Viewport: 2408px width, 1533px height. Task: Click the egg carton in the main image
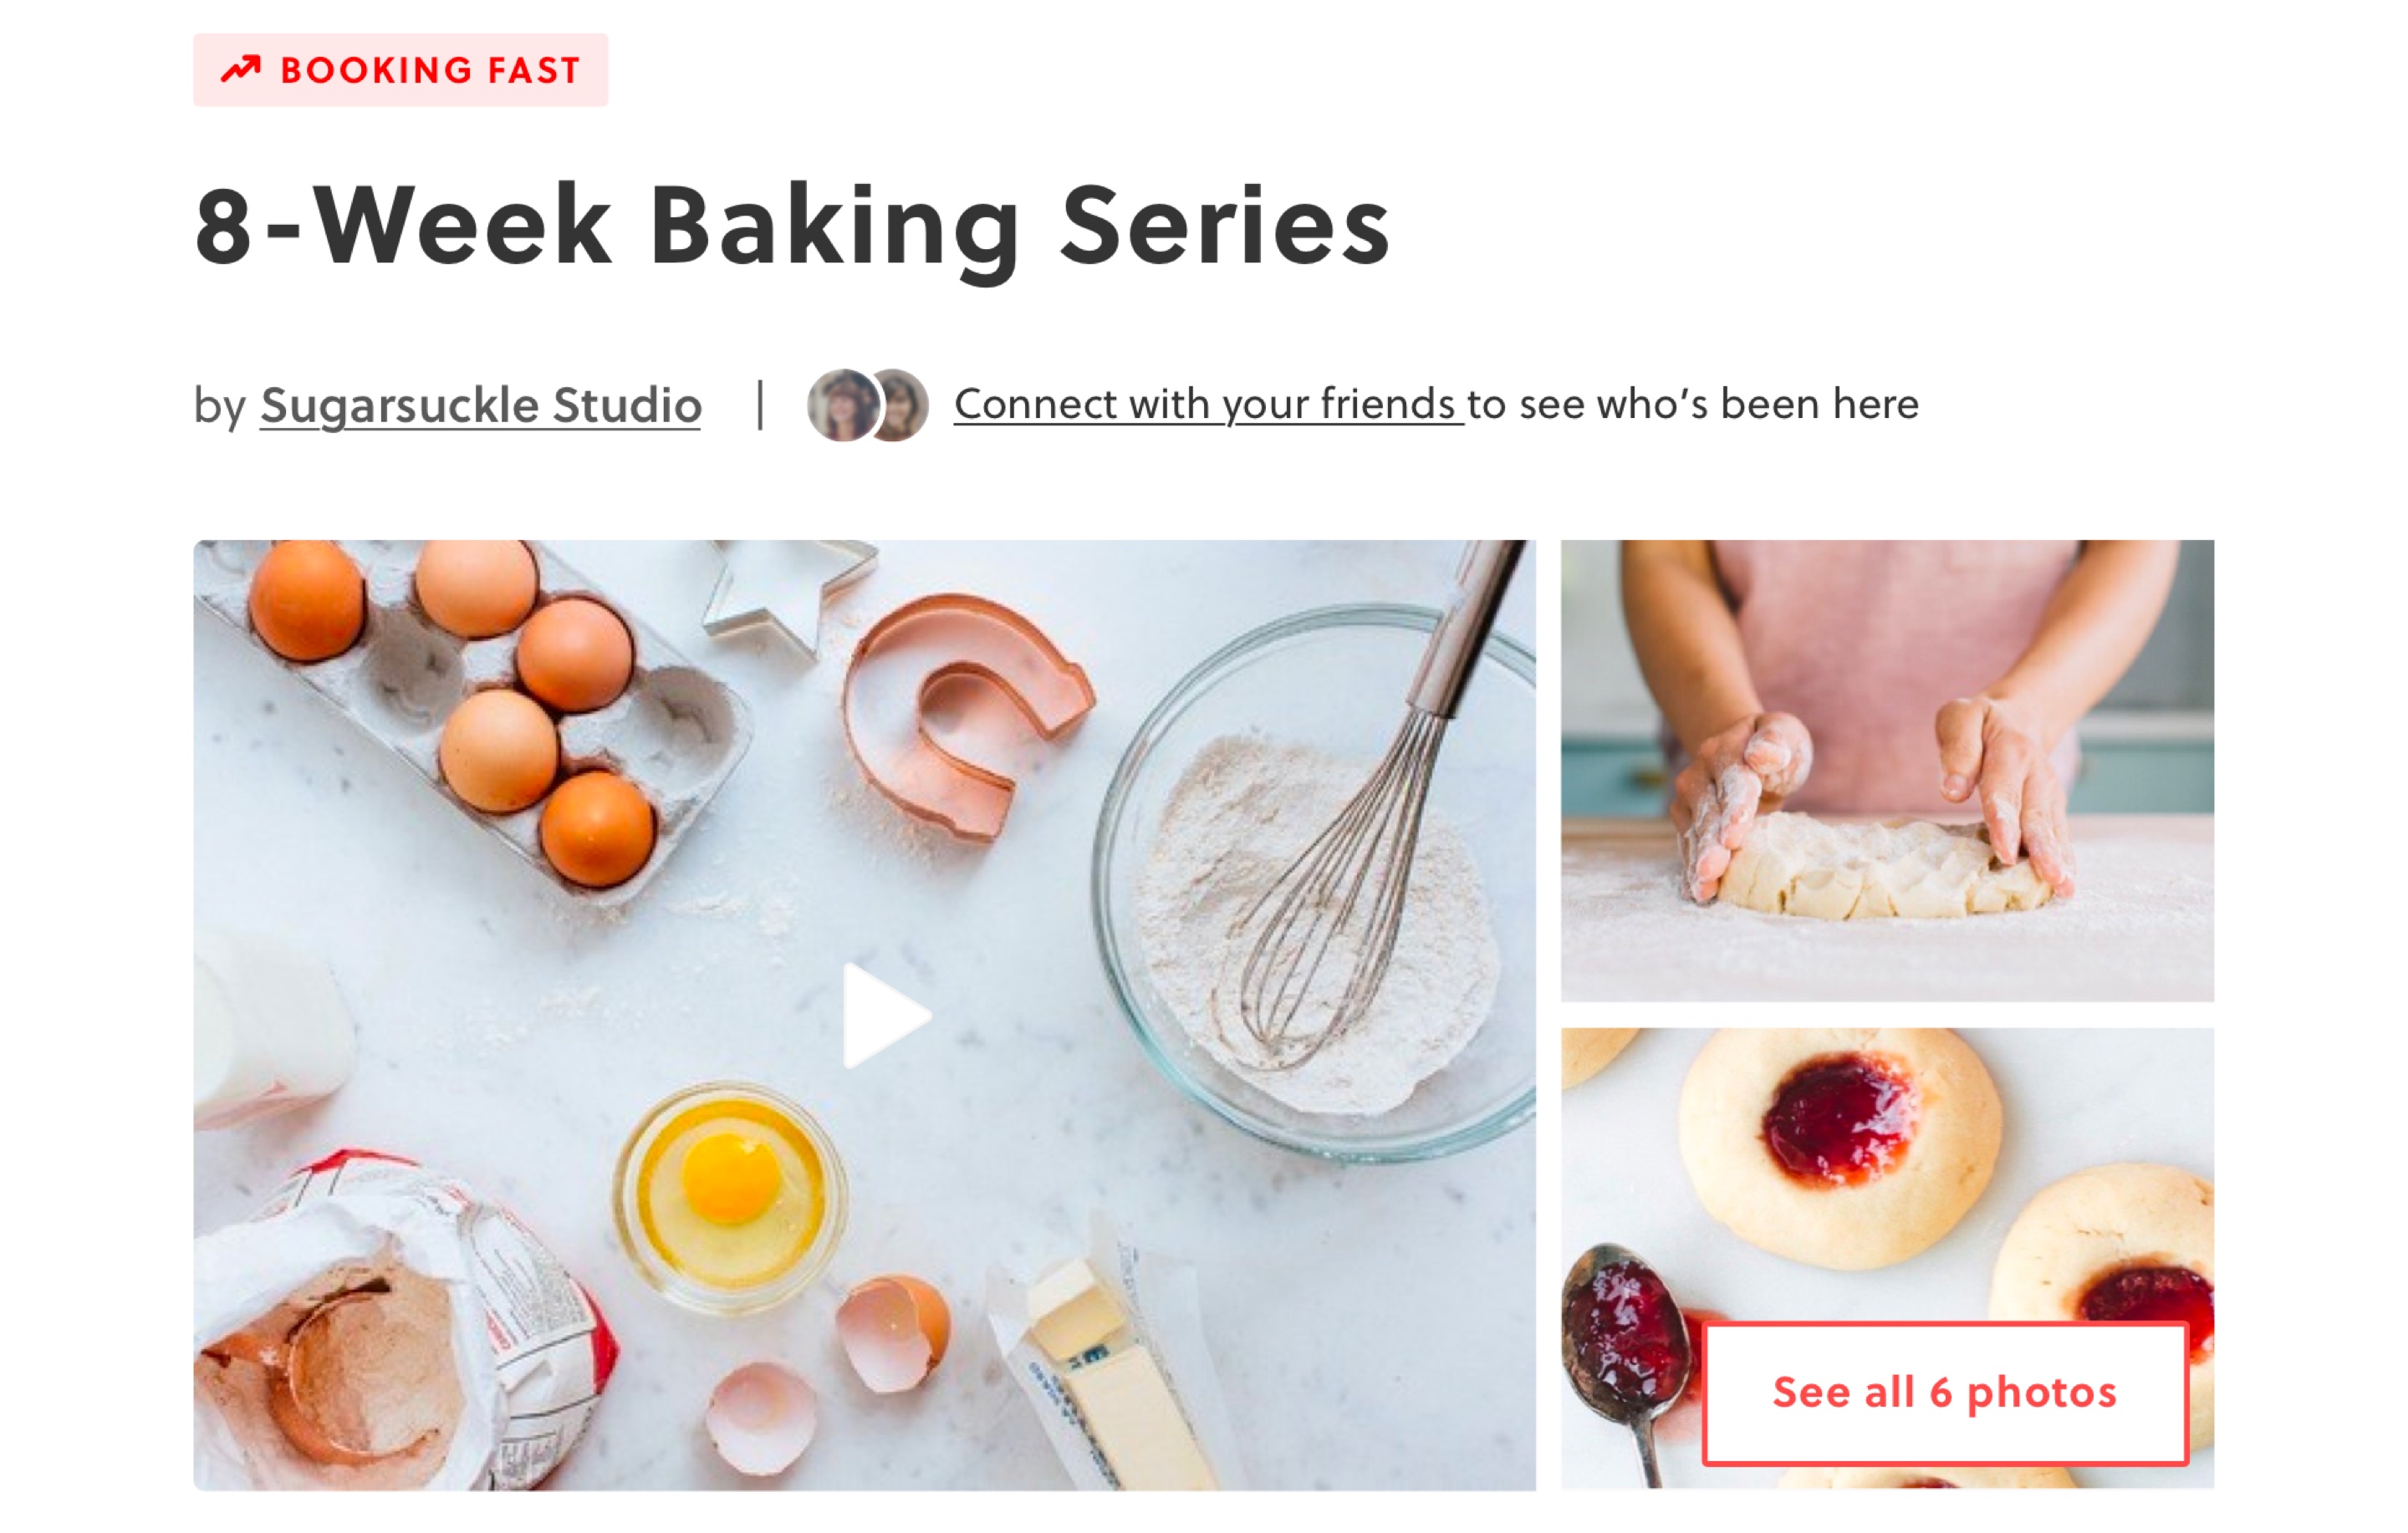pos(470,715)
